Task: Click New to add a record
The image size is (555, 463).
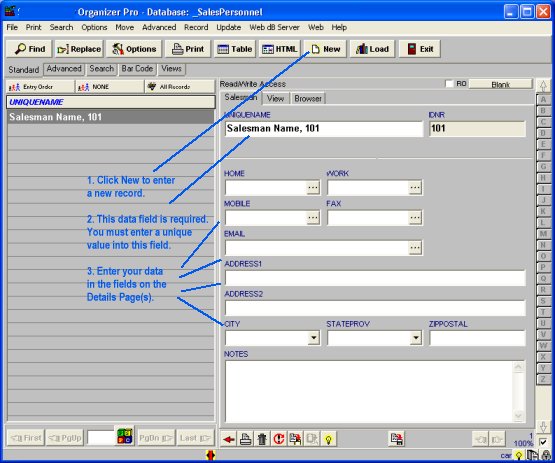Action: click(325, 49)
